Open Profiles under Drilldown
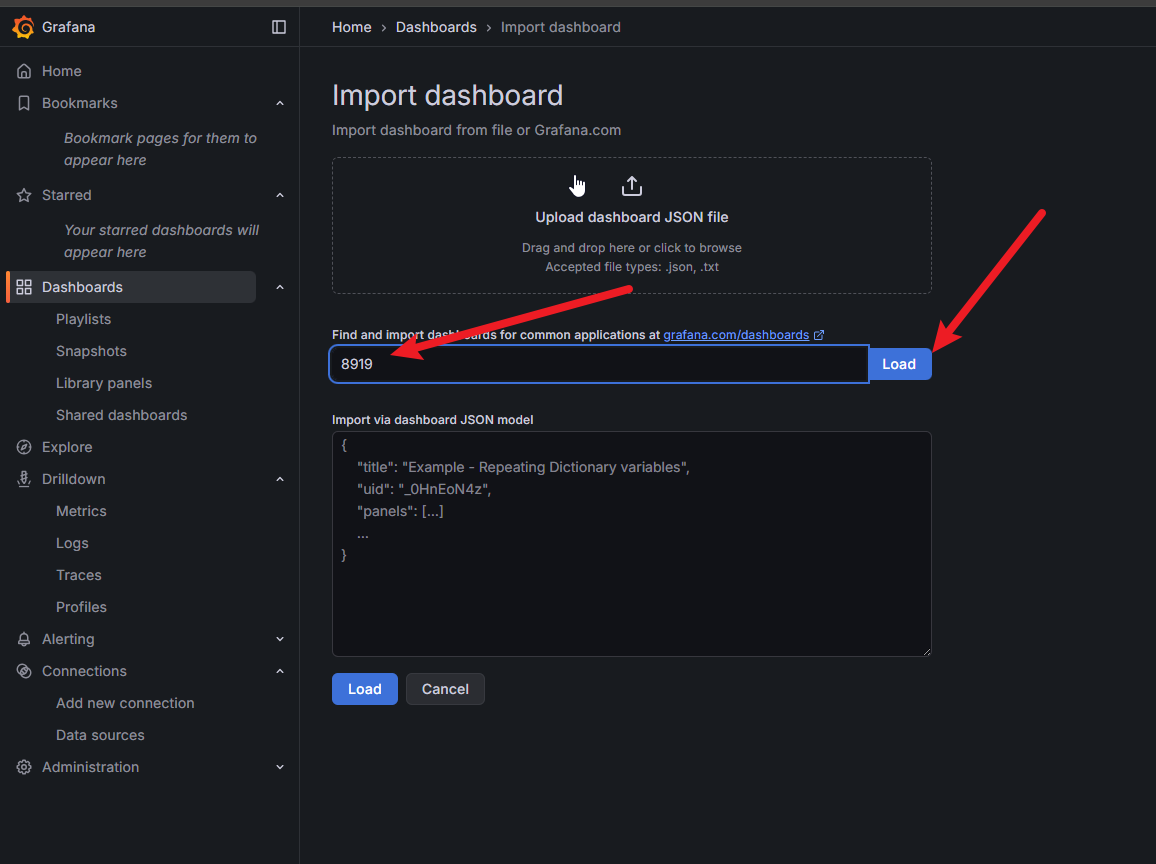Viewport: 1156px width, 864px height. point(81,607)
